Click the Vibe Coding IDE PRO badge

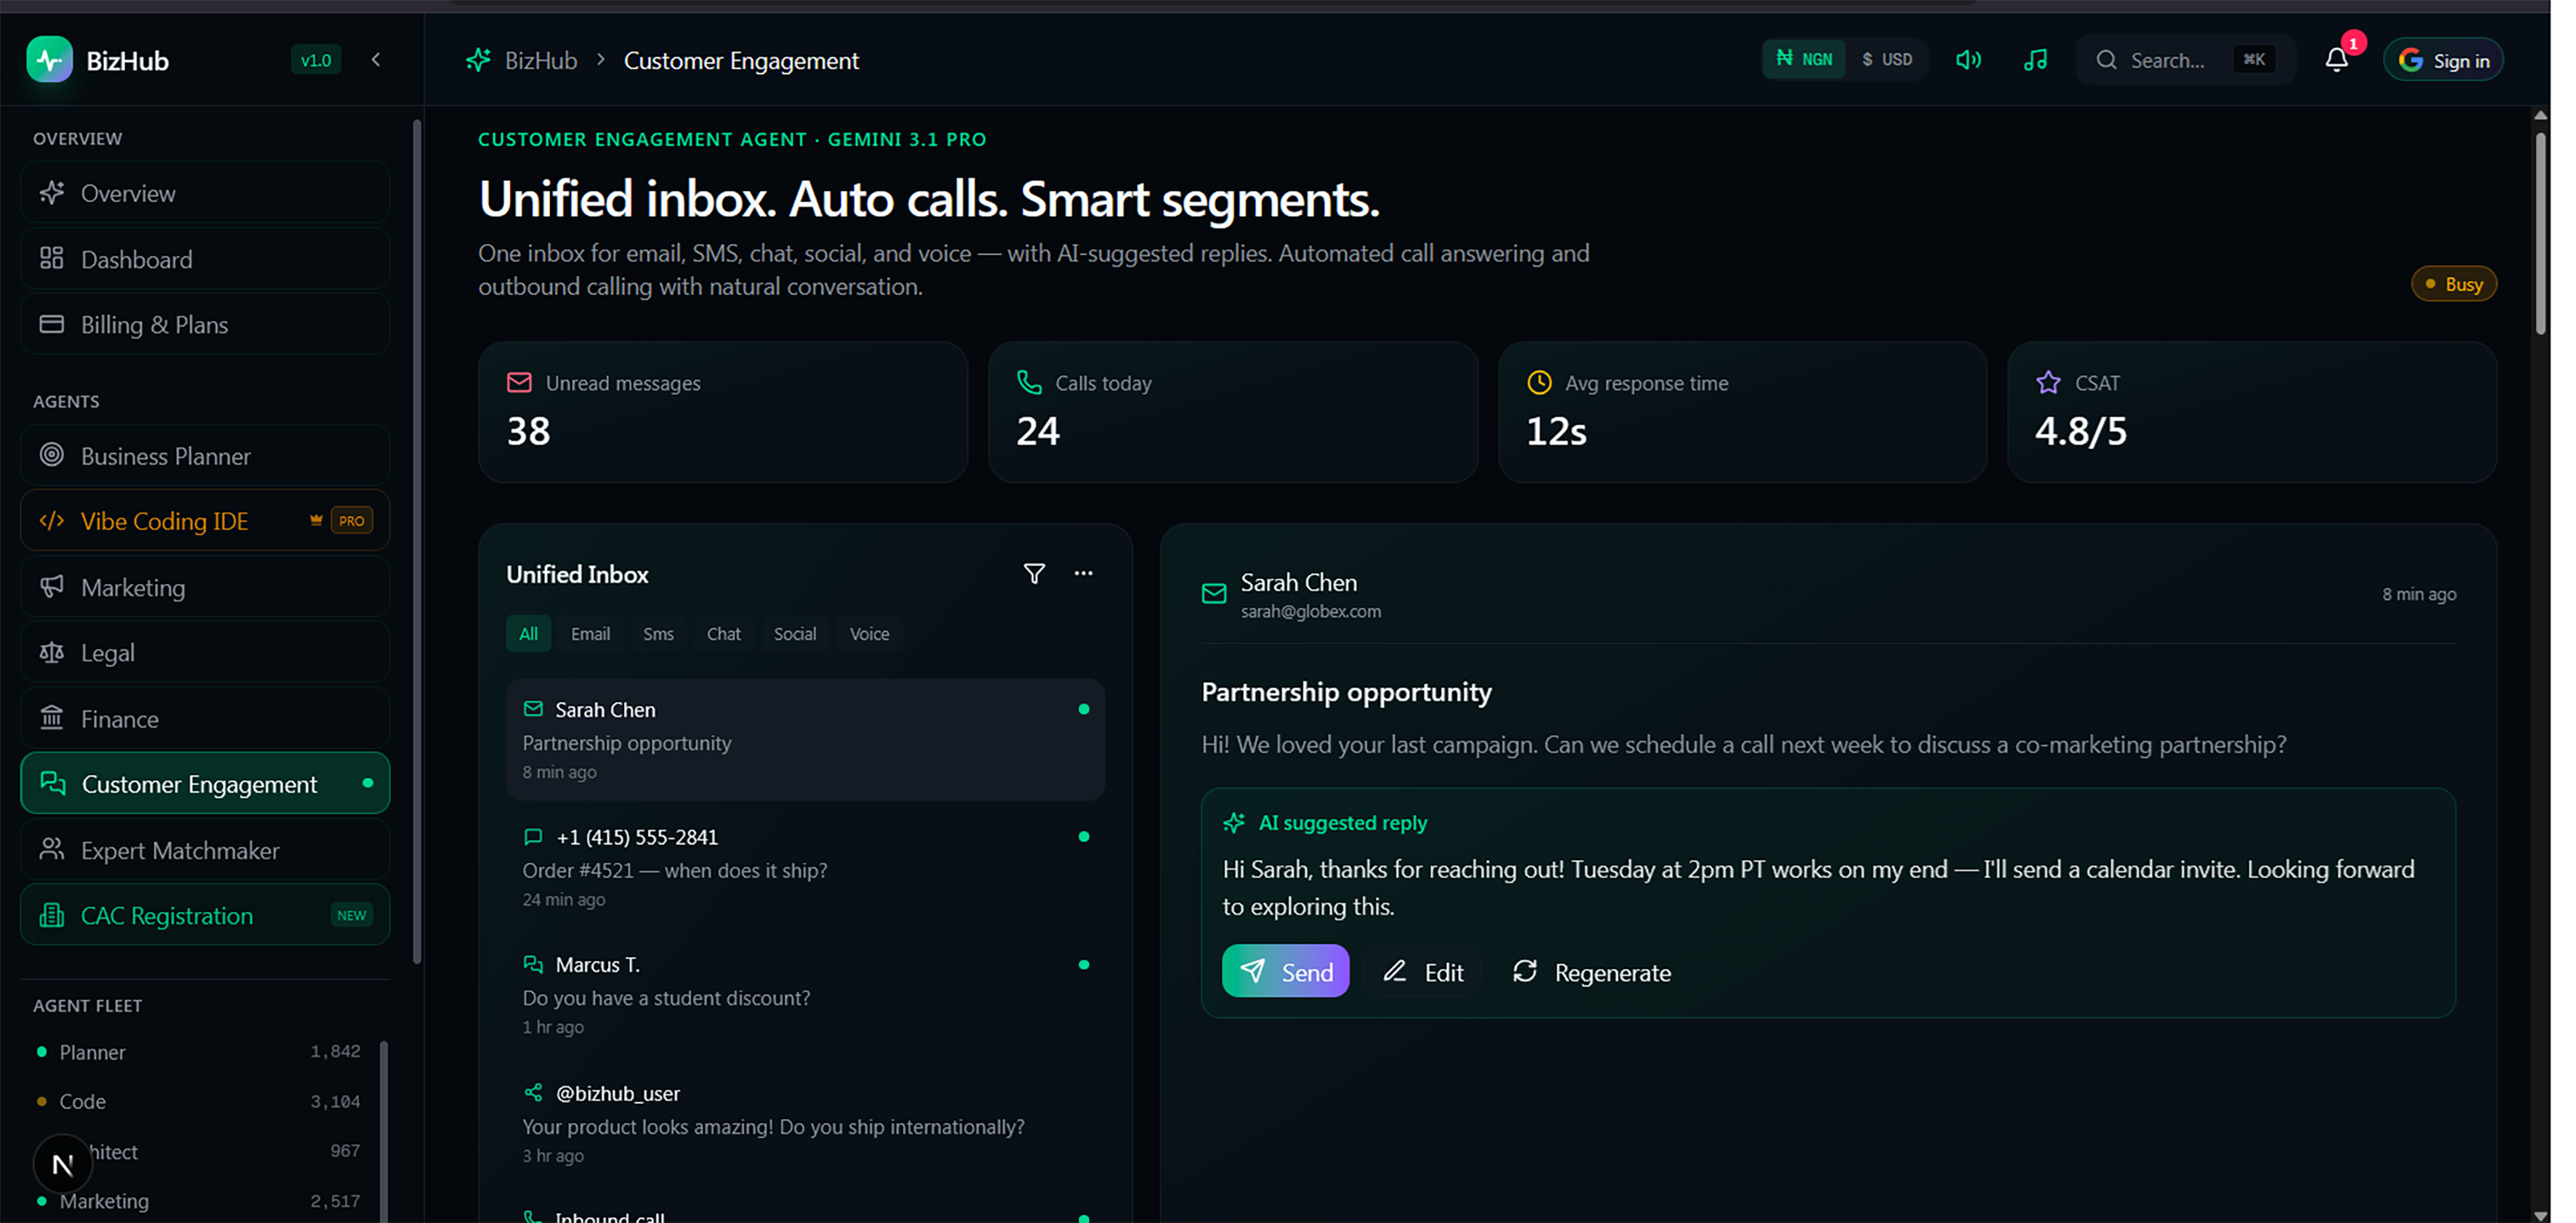click(351, 521)
